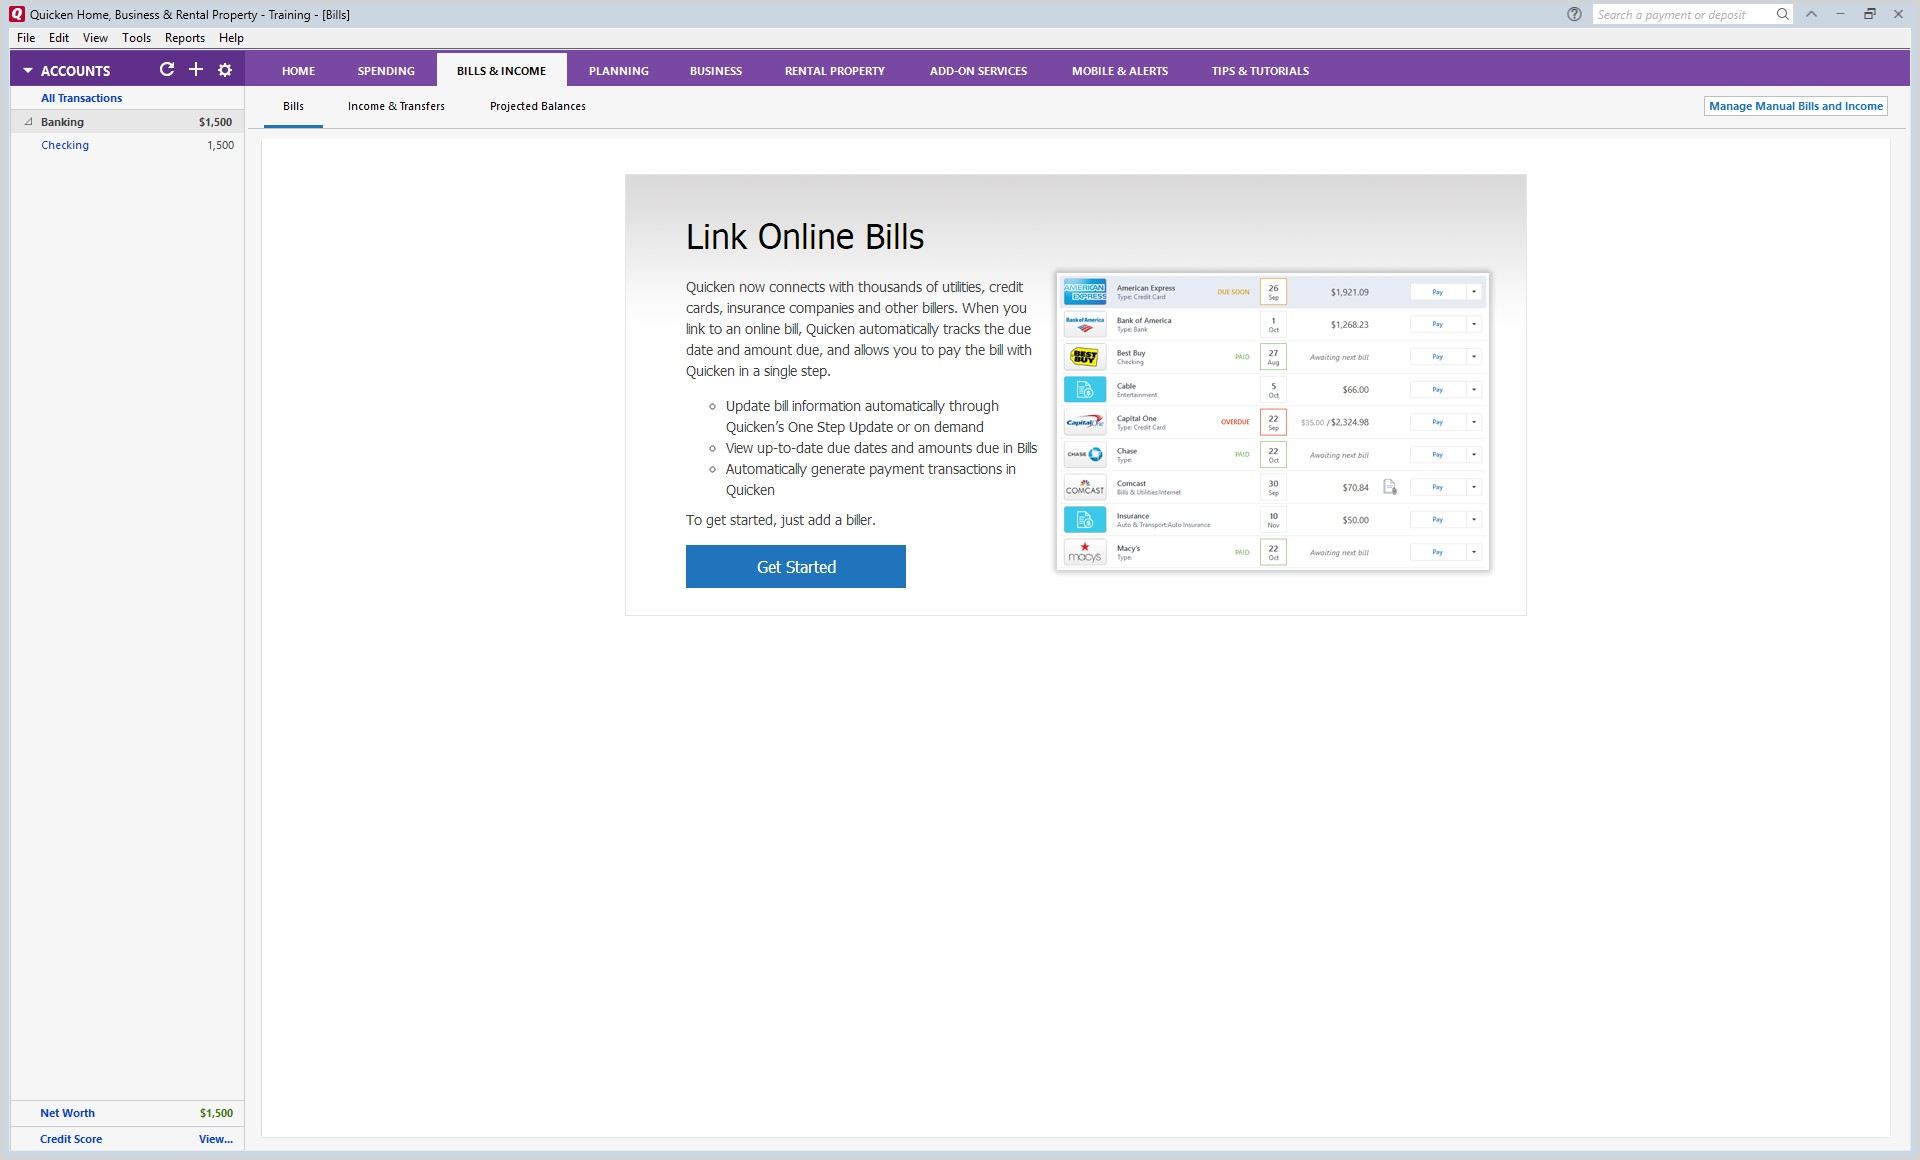Viewport: 1920px width, 1160px height.
Task: Collapse the ACCOUNTS bar dropdown arrow
Action: pos(28,71)
